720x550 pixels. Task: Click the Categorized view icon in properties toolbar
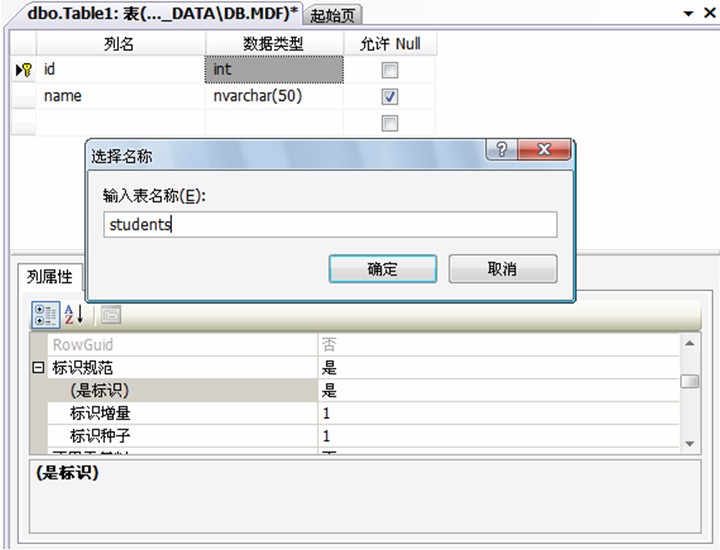pos(46,315)
